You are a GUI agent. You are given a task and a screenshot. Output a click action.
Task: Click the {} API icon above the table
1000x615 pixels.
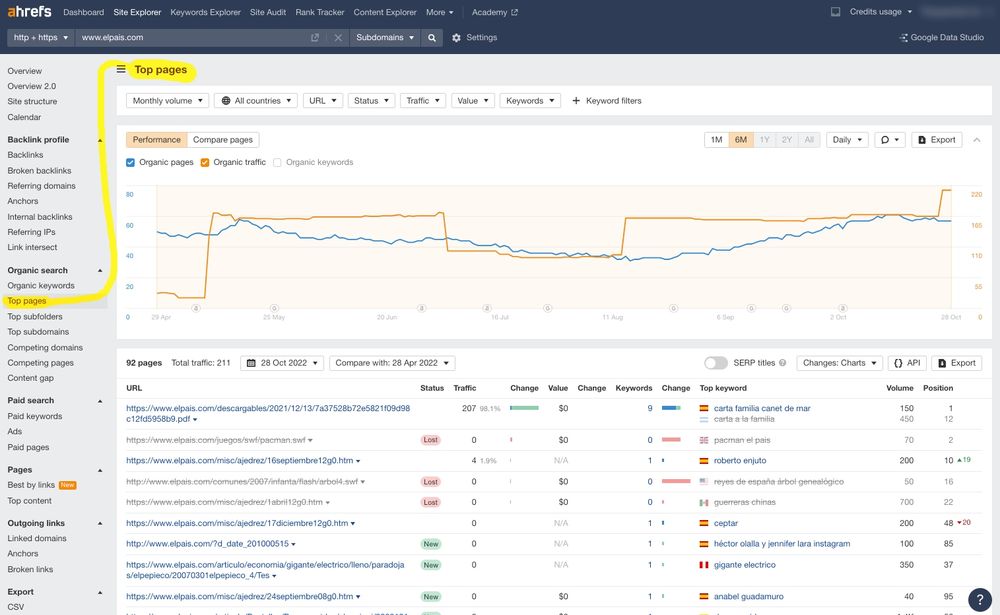(x=907, y=363)
